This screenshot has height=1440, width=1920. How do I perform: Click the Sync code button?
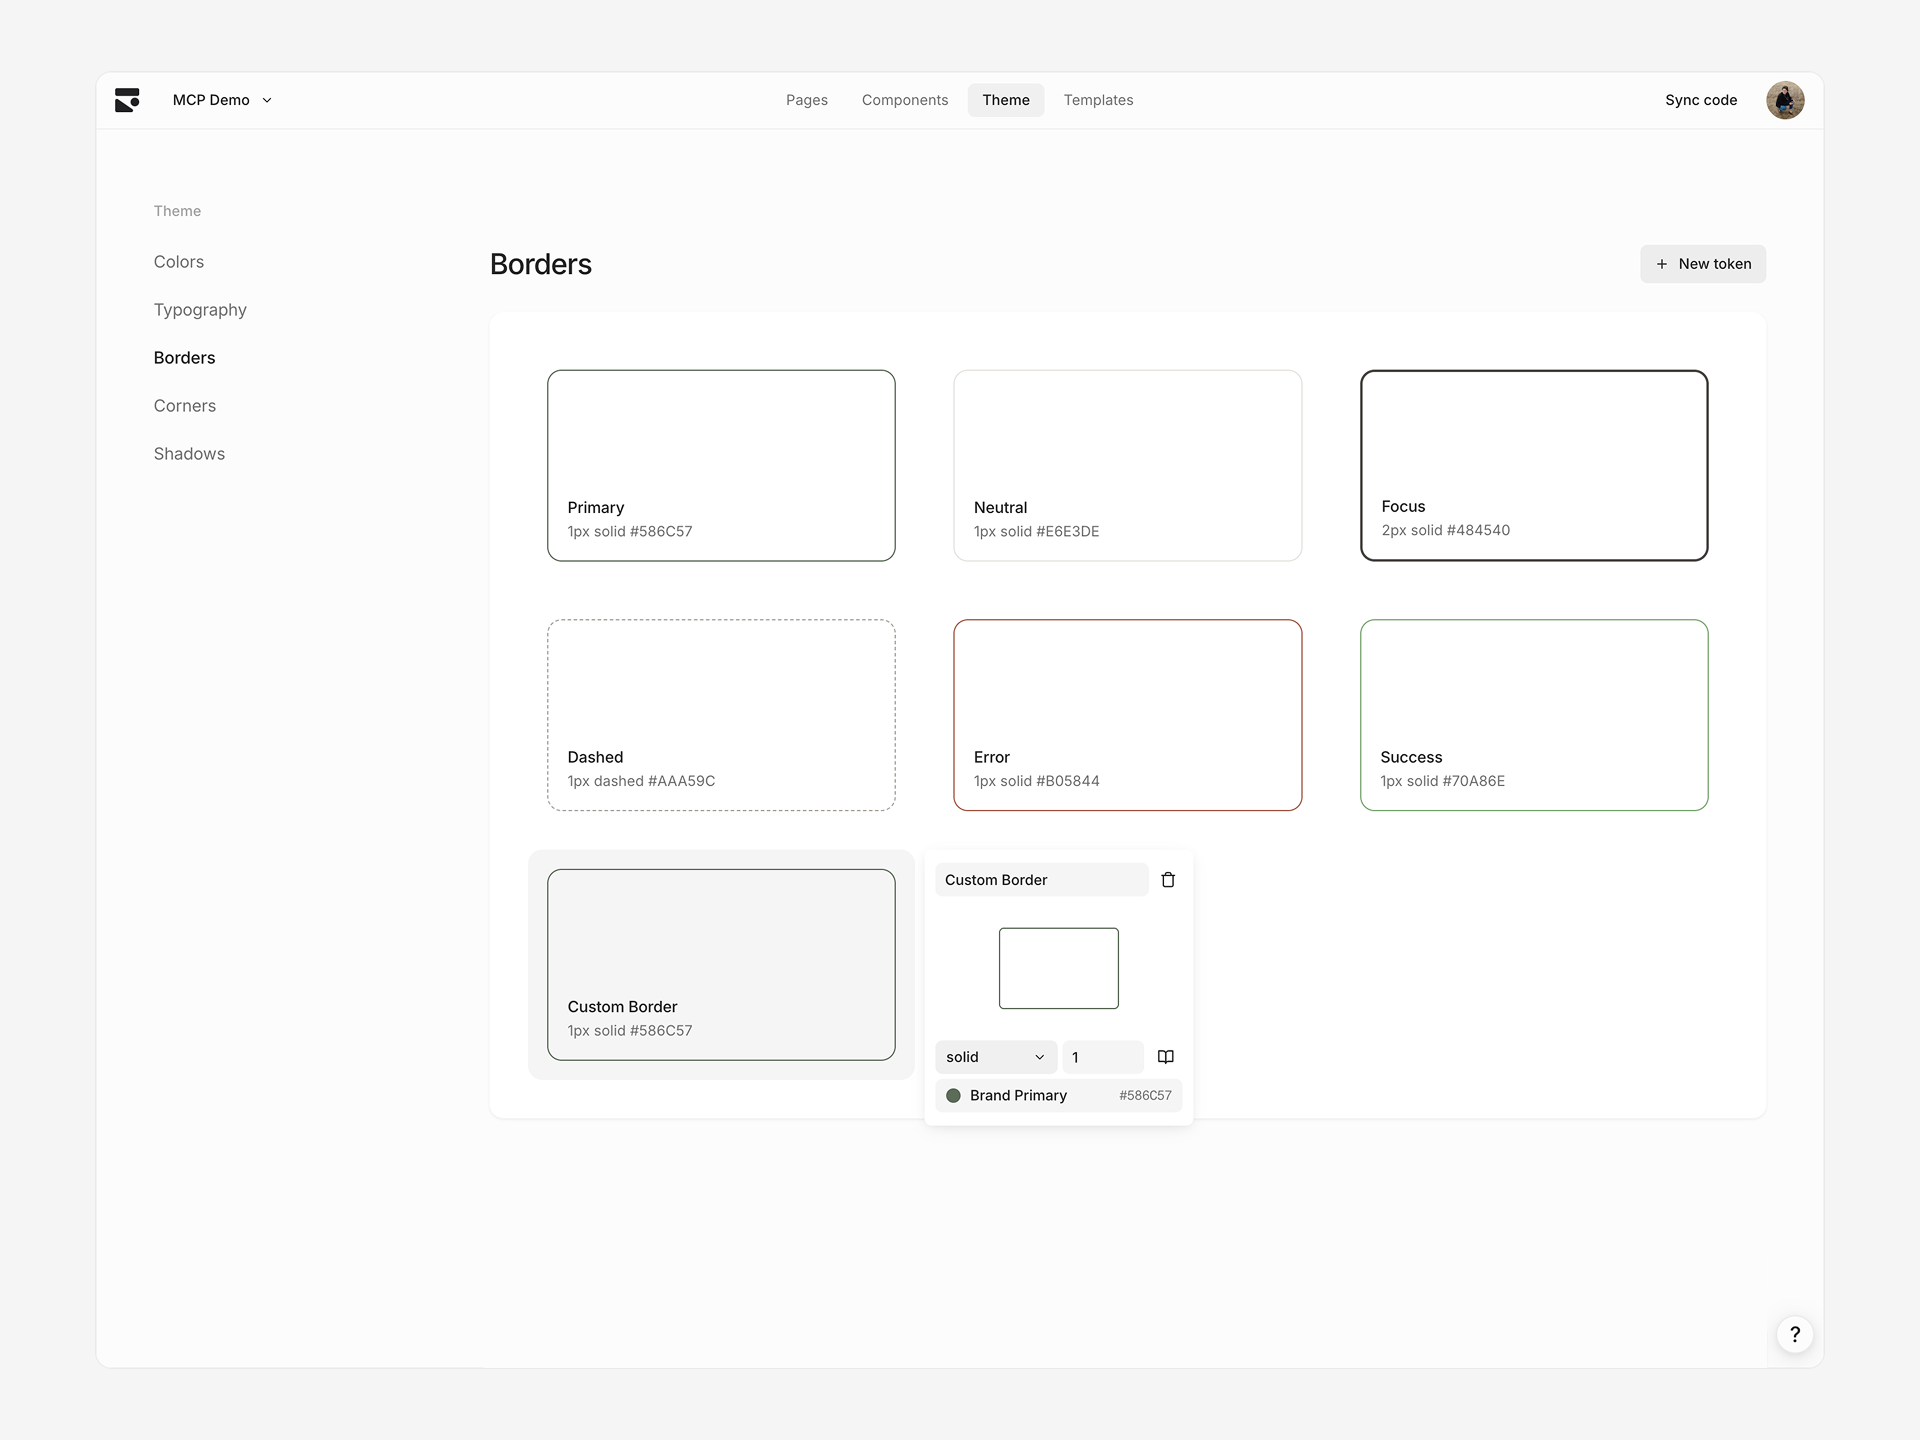1700,100
